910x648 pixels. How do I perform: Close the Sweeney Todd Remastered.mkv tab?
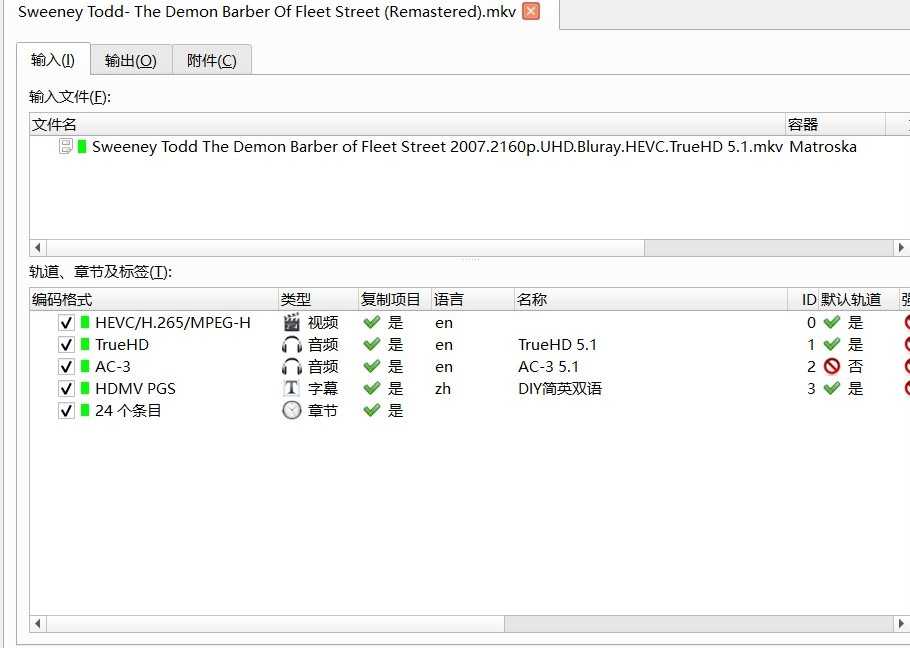(530, 11)
